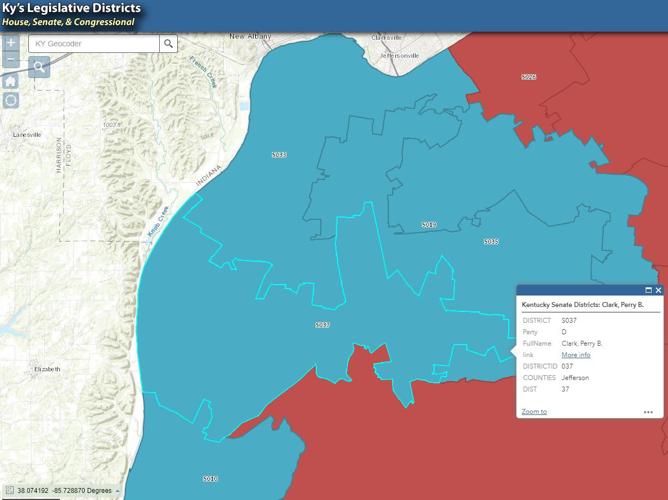Click the highlighted S037 district label

tap(322, 325)
